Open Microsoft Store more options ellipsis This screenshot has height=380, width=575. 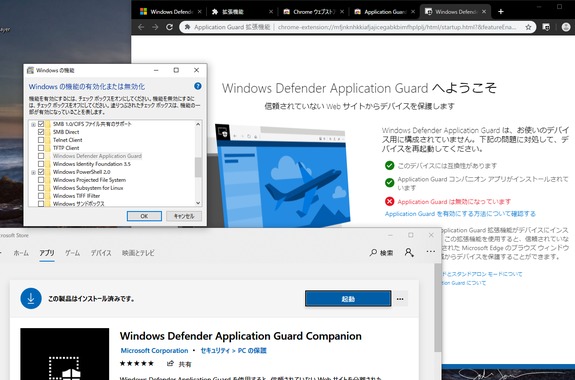tap(431, 252)
